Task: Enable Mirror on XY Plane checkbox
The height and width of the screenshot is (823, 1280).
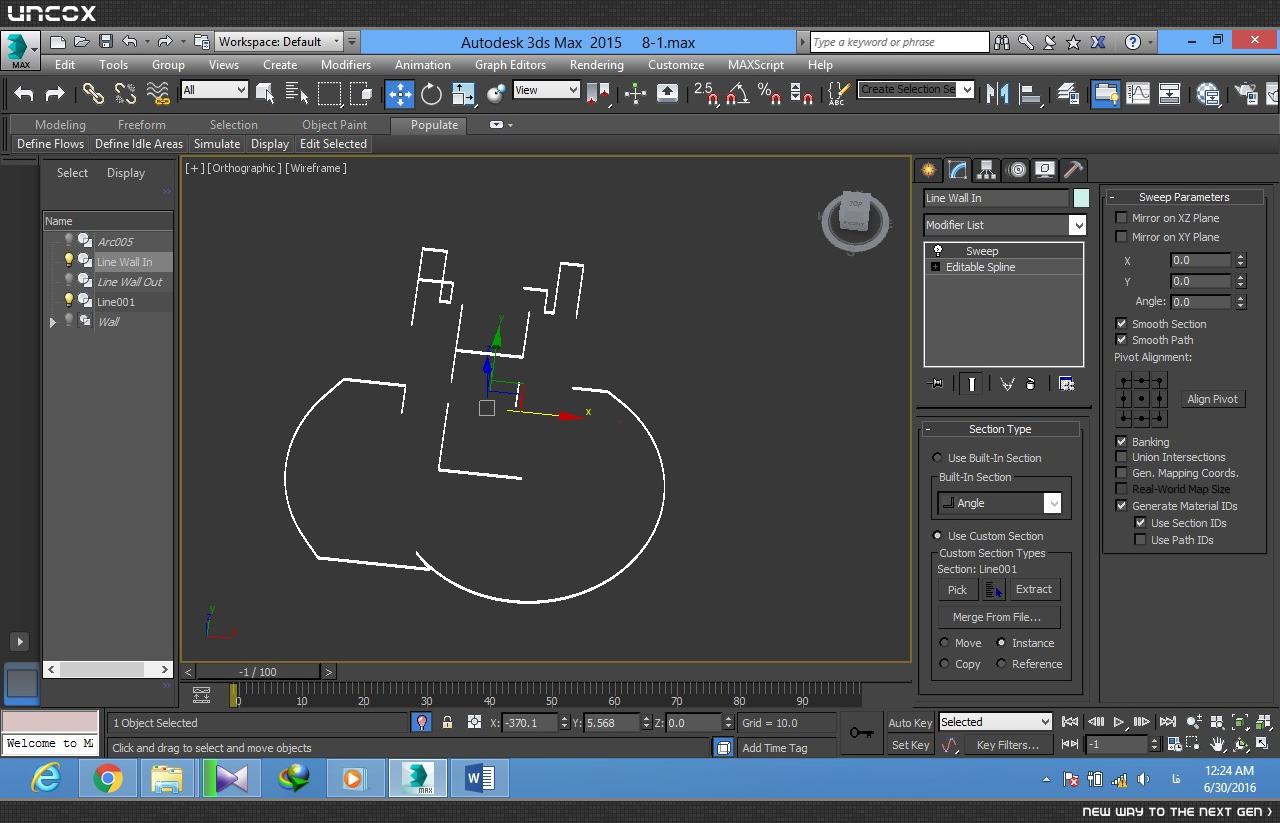Action: 1121,237
